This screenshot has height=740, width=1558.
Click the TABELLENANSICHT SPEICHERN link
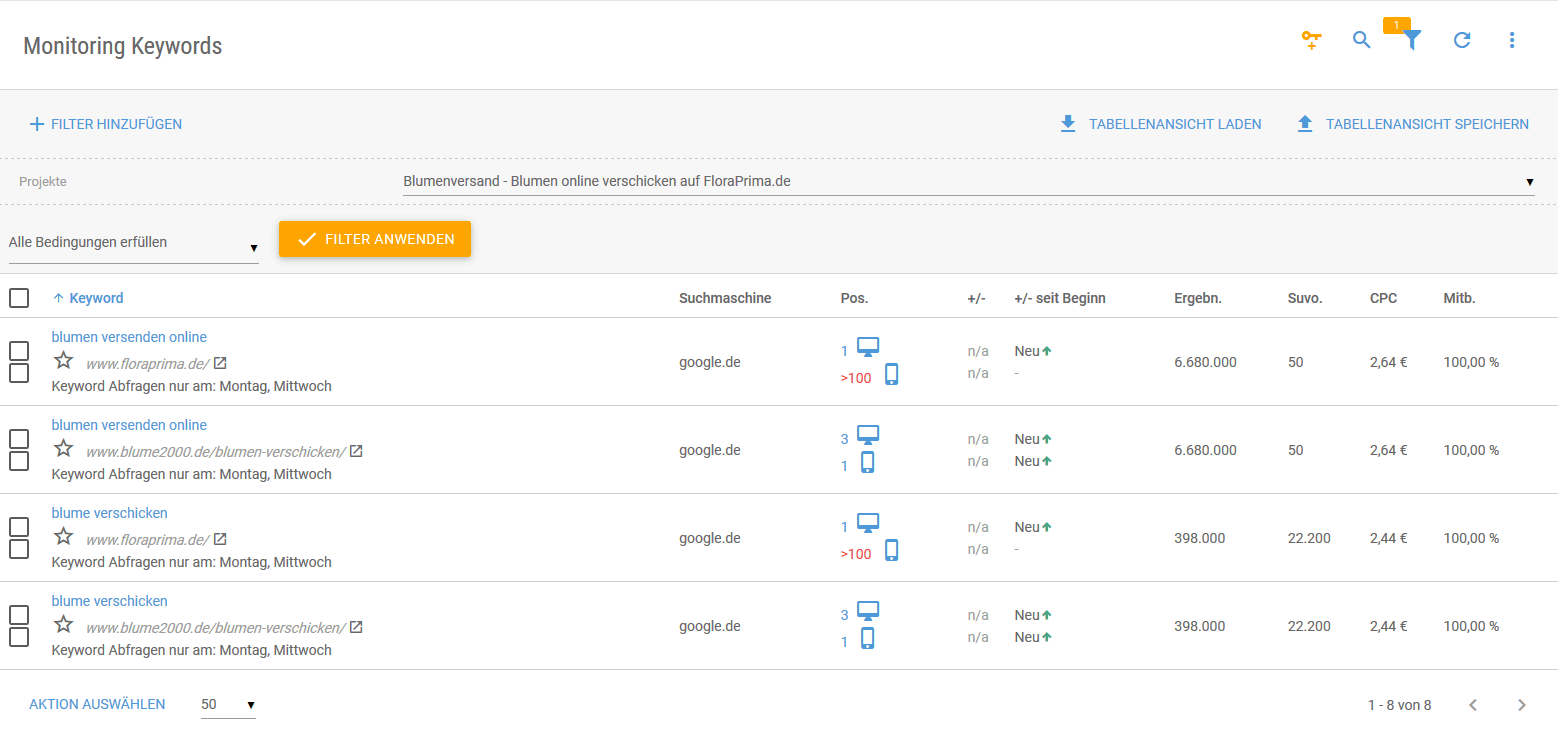[x=1411, y=123]
